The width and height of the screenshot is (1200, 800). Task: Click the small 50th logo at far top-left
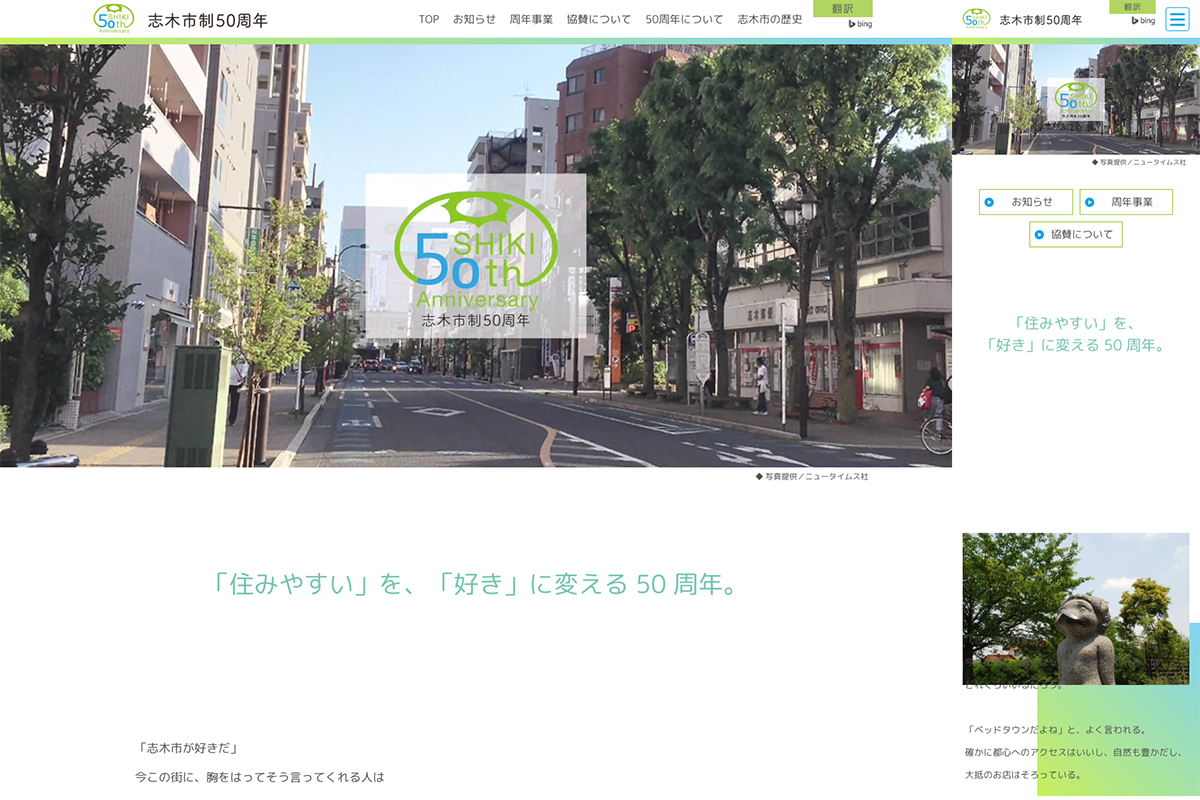(x=113, y=19)
